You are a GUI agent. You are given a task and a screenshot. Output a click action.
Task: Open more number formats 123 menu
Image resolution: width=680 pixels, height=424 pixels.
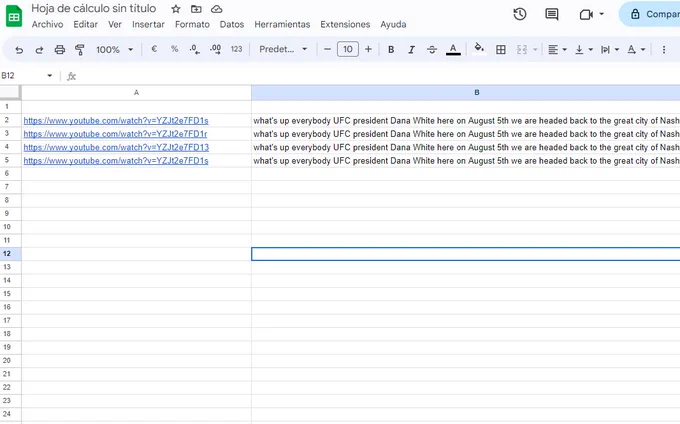coord(236,49)
